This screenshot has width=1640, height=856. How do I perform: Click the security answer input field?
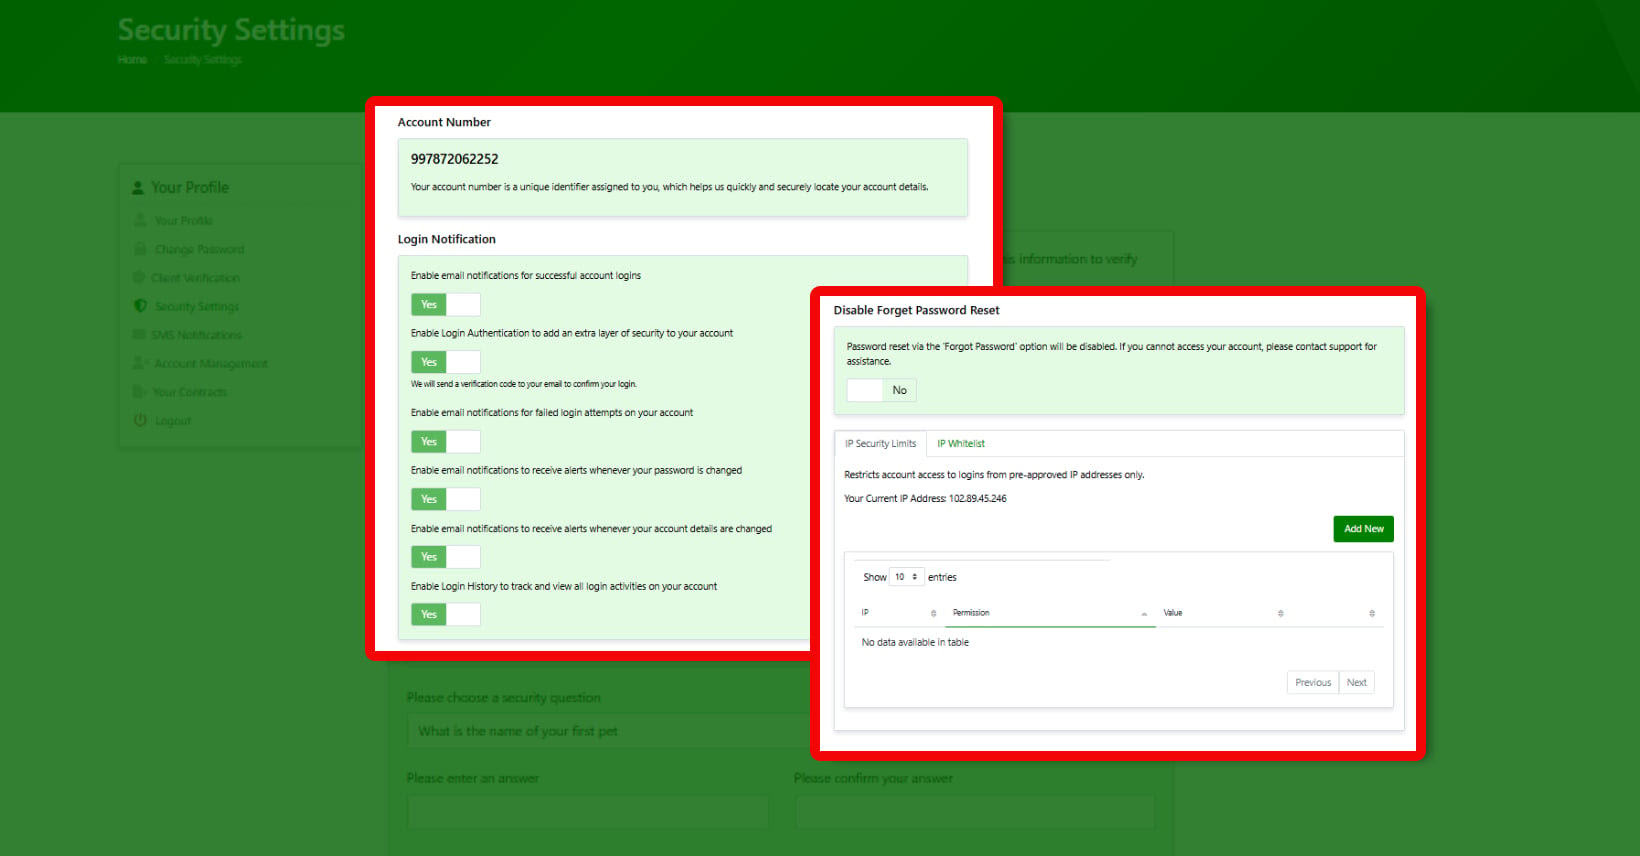(588, 812)
